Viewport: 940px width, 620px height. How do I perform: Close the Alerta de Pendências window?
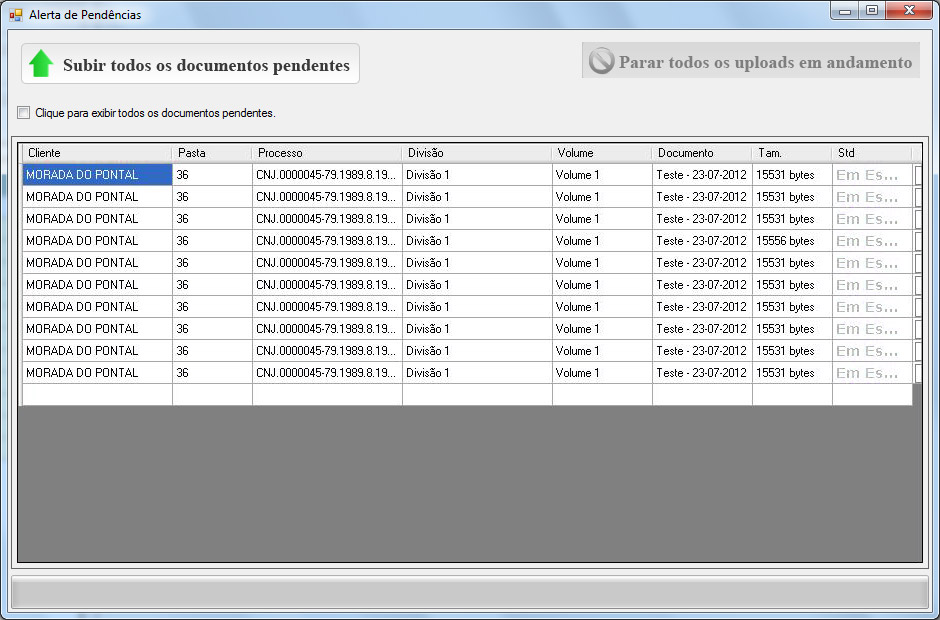909,11
